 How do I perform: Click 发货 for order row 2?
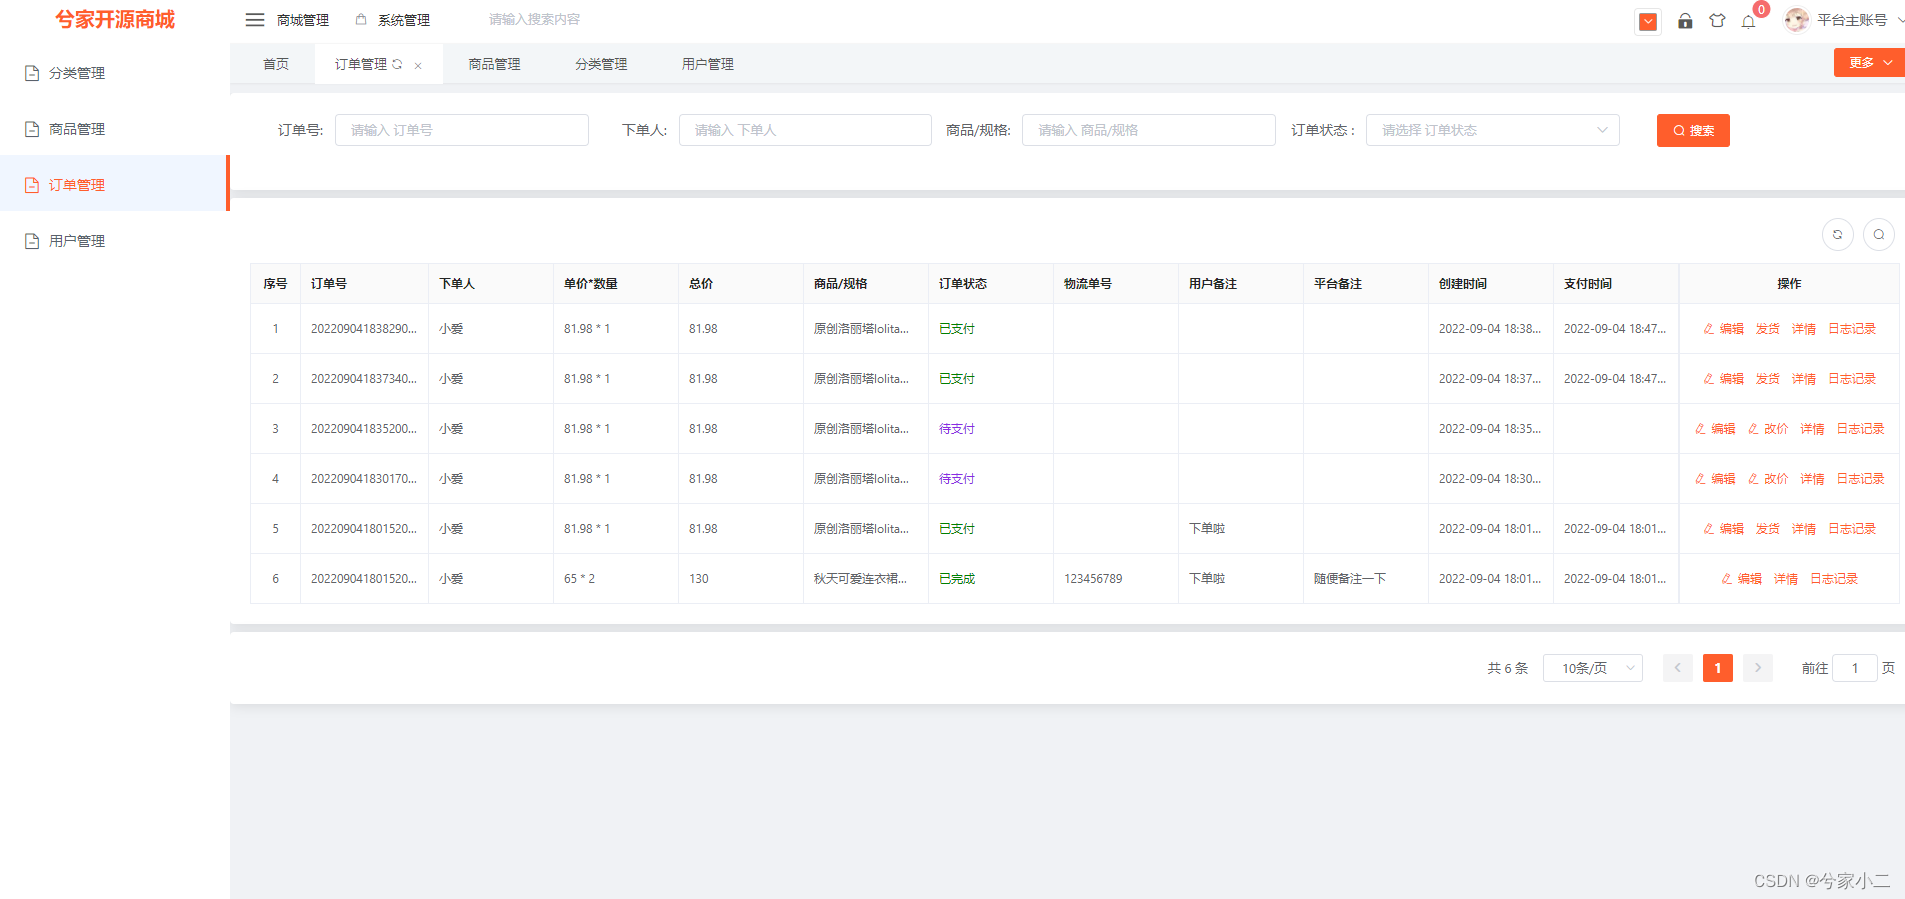1768,379
